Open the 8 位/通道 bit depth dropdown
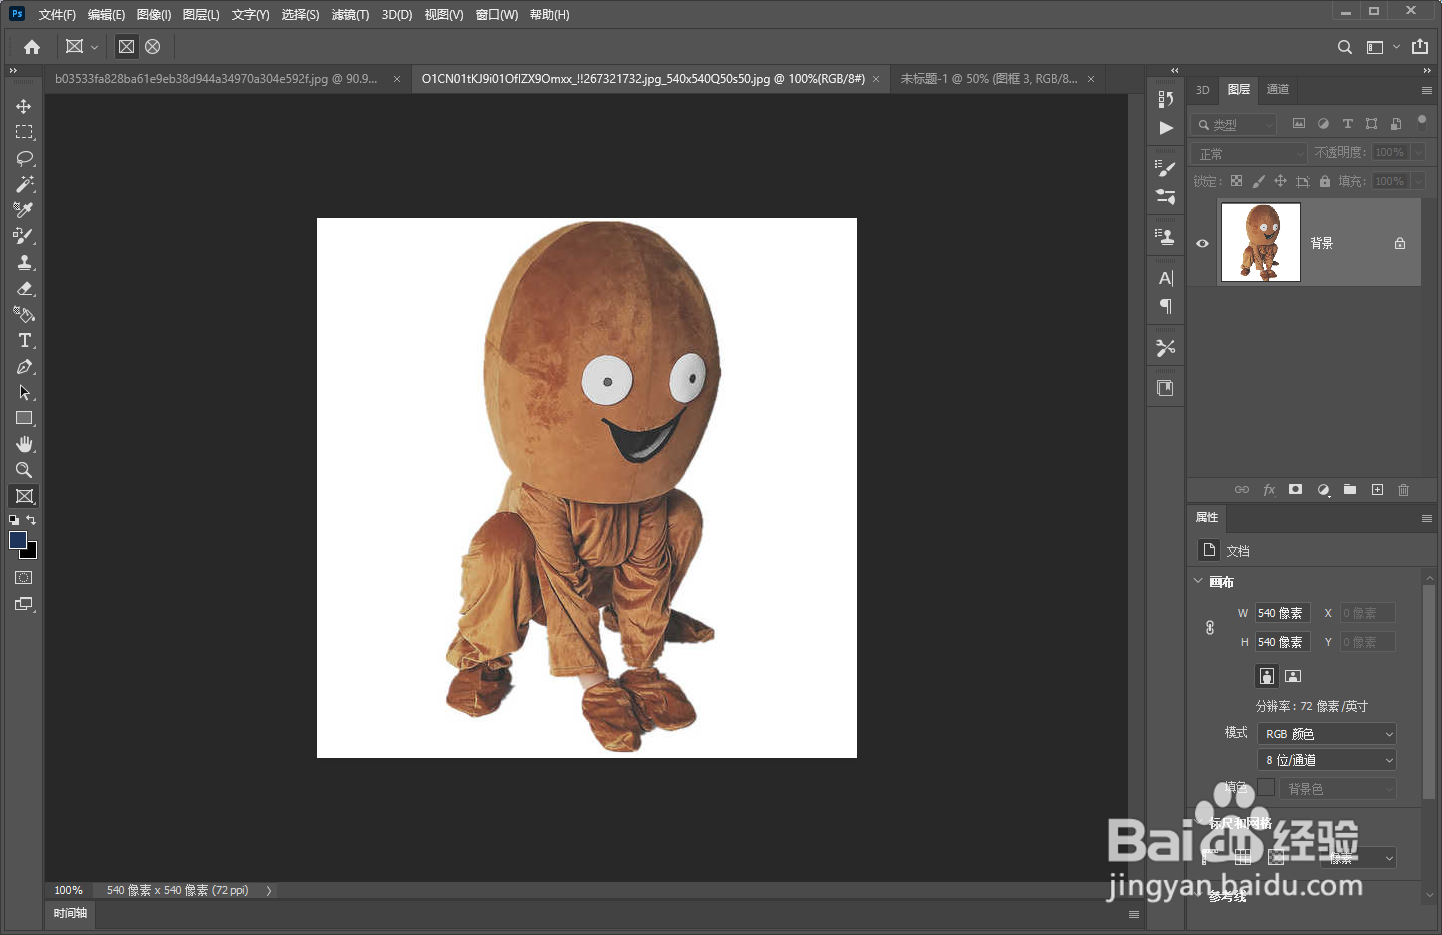1442x935 pixels. (1326, 761)
